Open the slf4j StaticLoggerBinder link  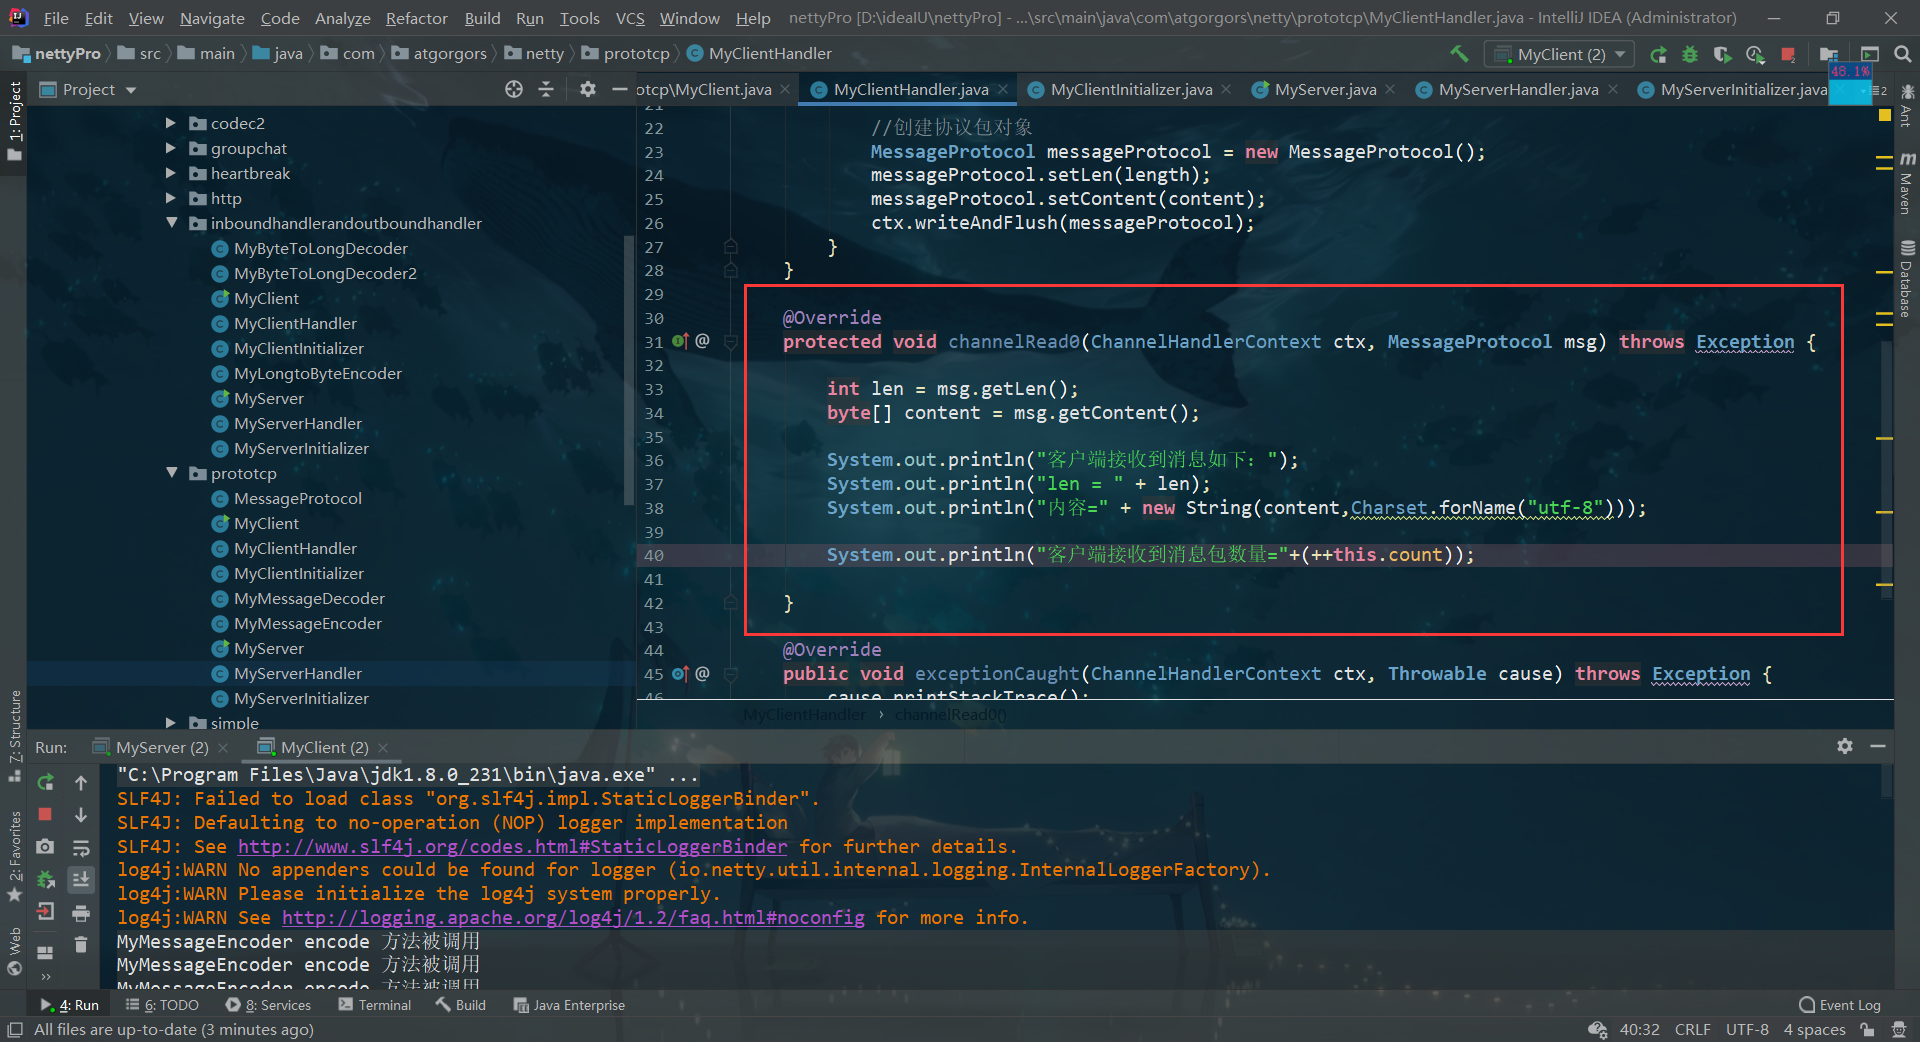[512, 846]
